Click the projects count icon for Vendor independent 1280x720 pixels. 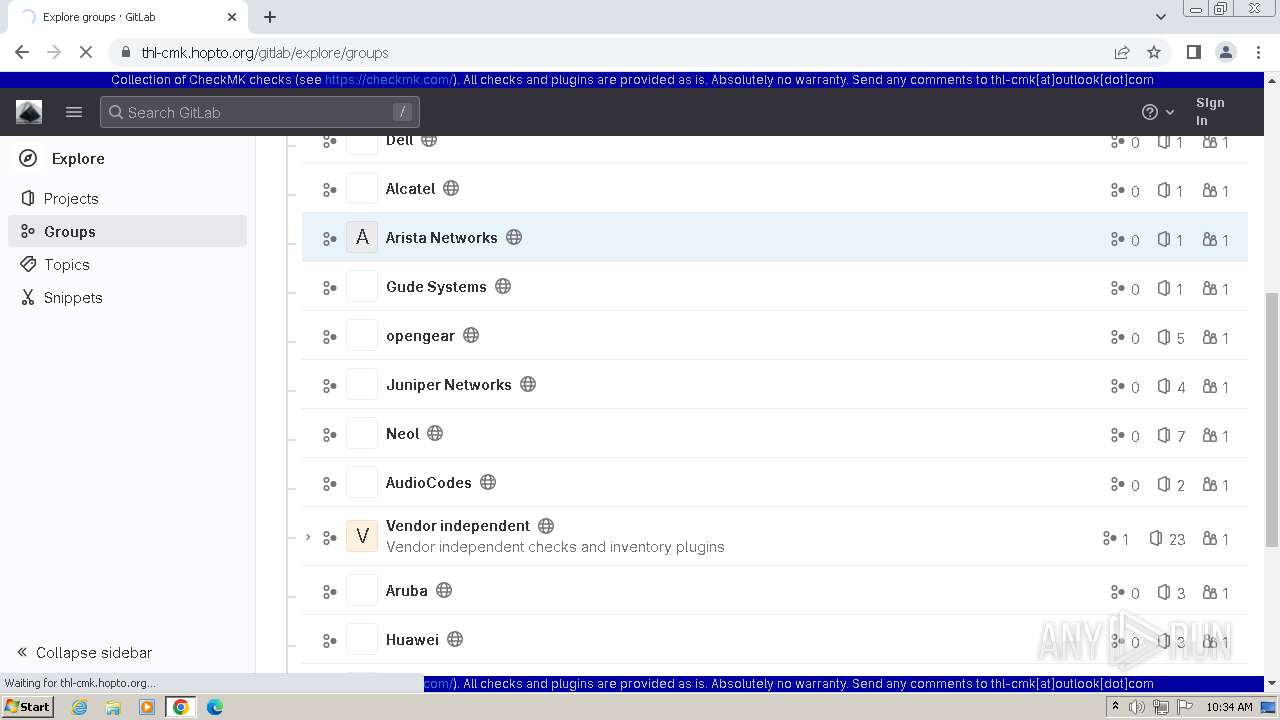click(x=1156, y=538)
